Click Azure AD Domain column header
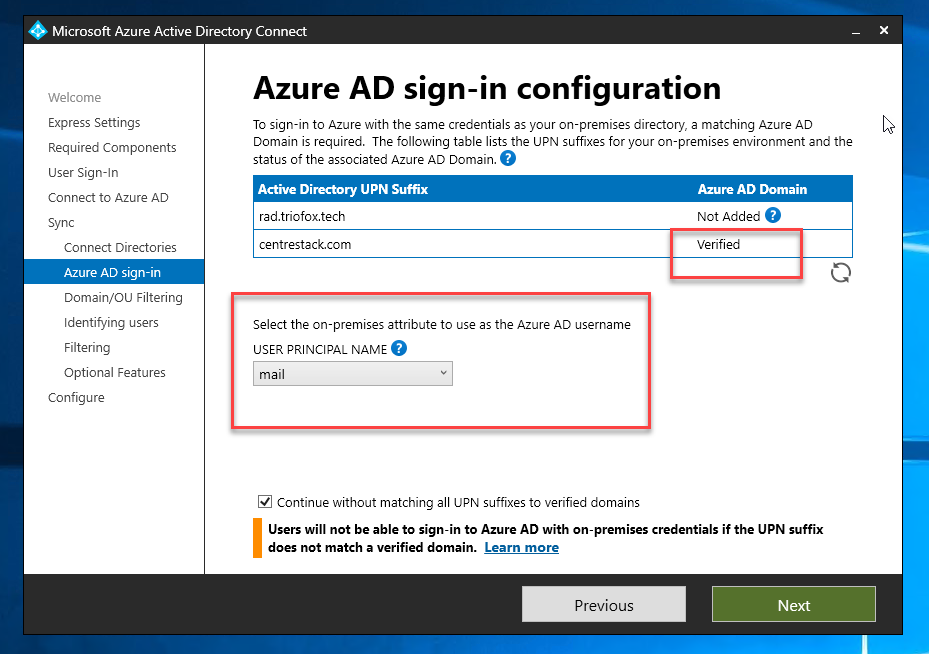 pos(752,189)
